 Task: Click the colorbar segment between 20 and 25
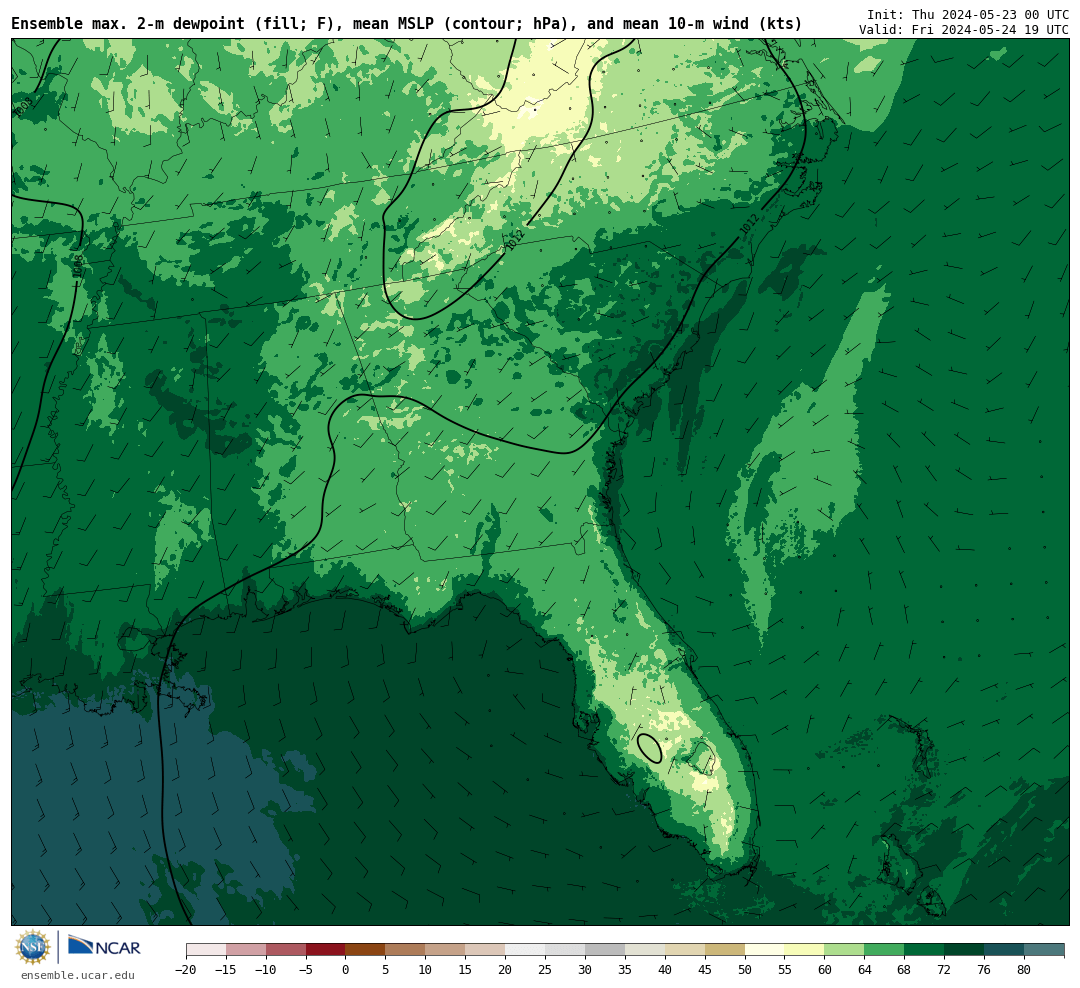(526, 950)
